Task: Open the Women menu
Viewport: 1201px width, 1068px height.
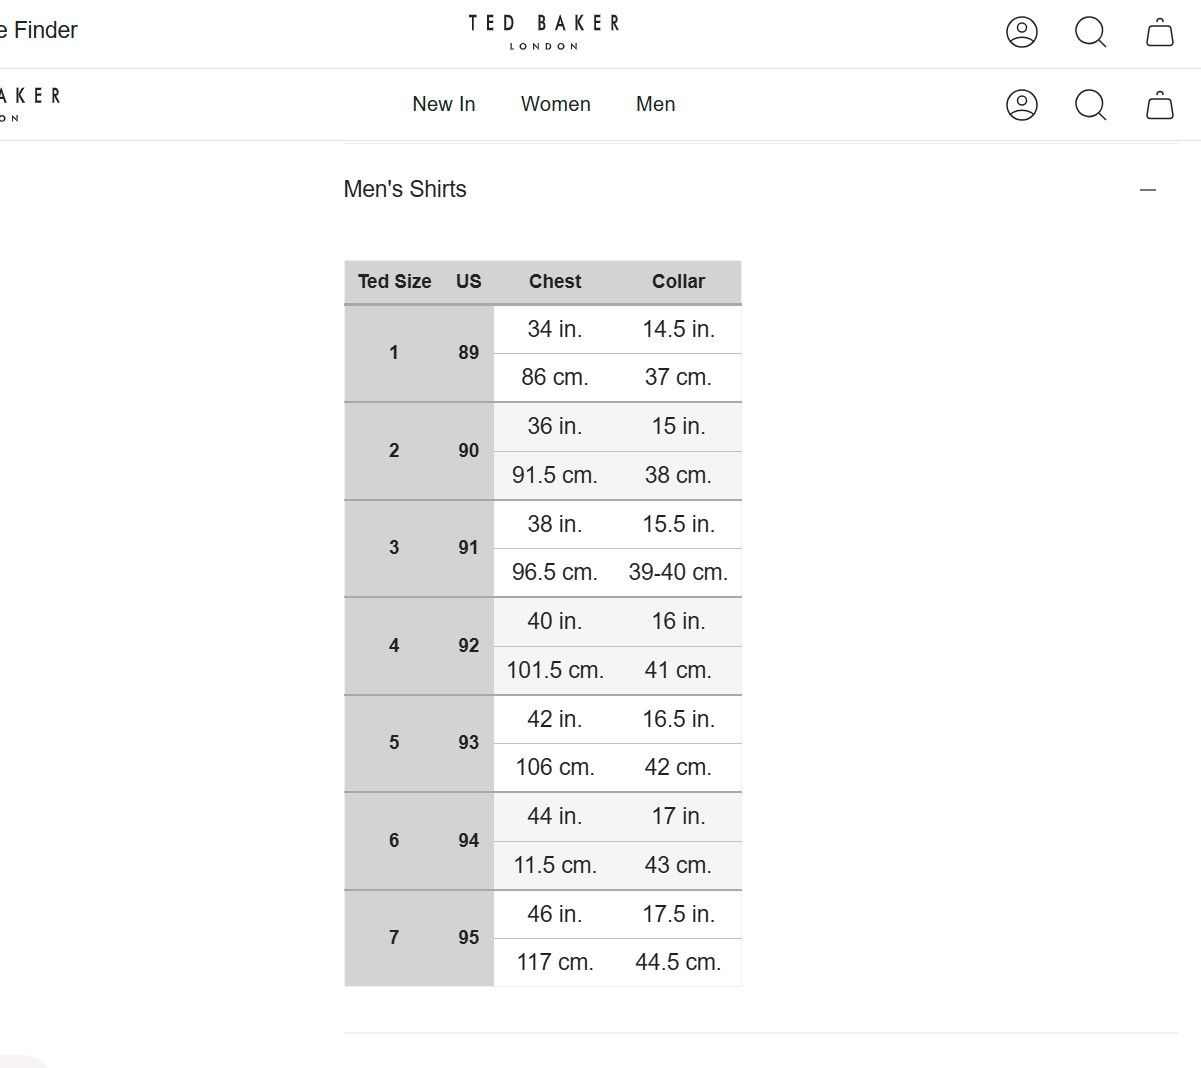Action: tap(555, 104)
